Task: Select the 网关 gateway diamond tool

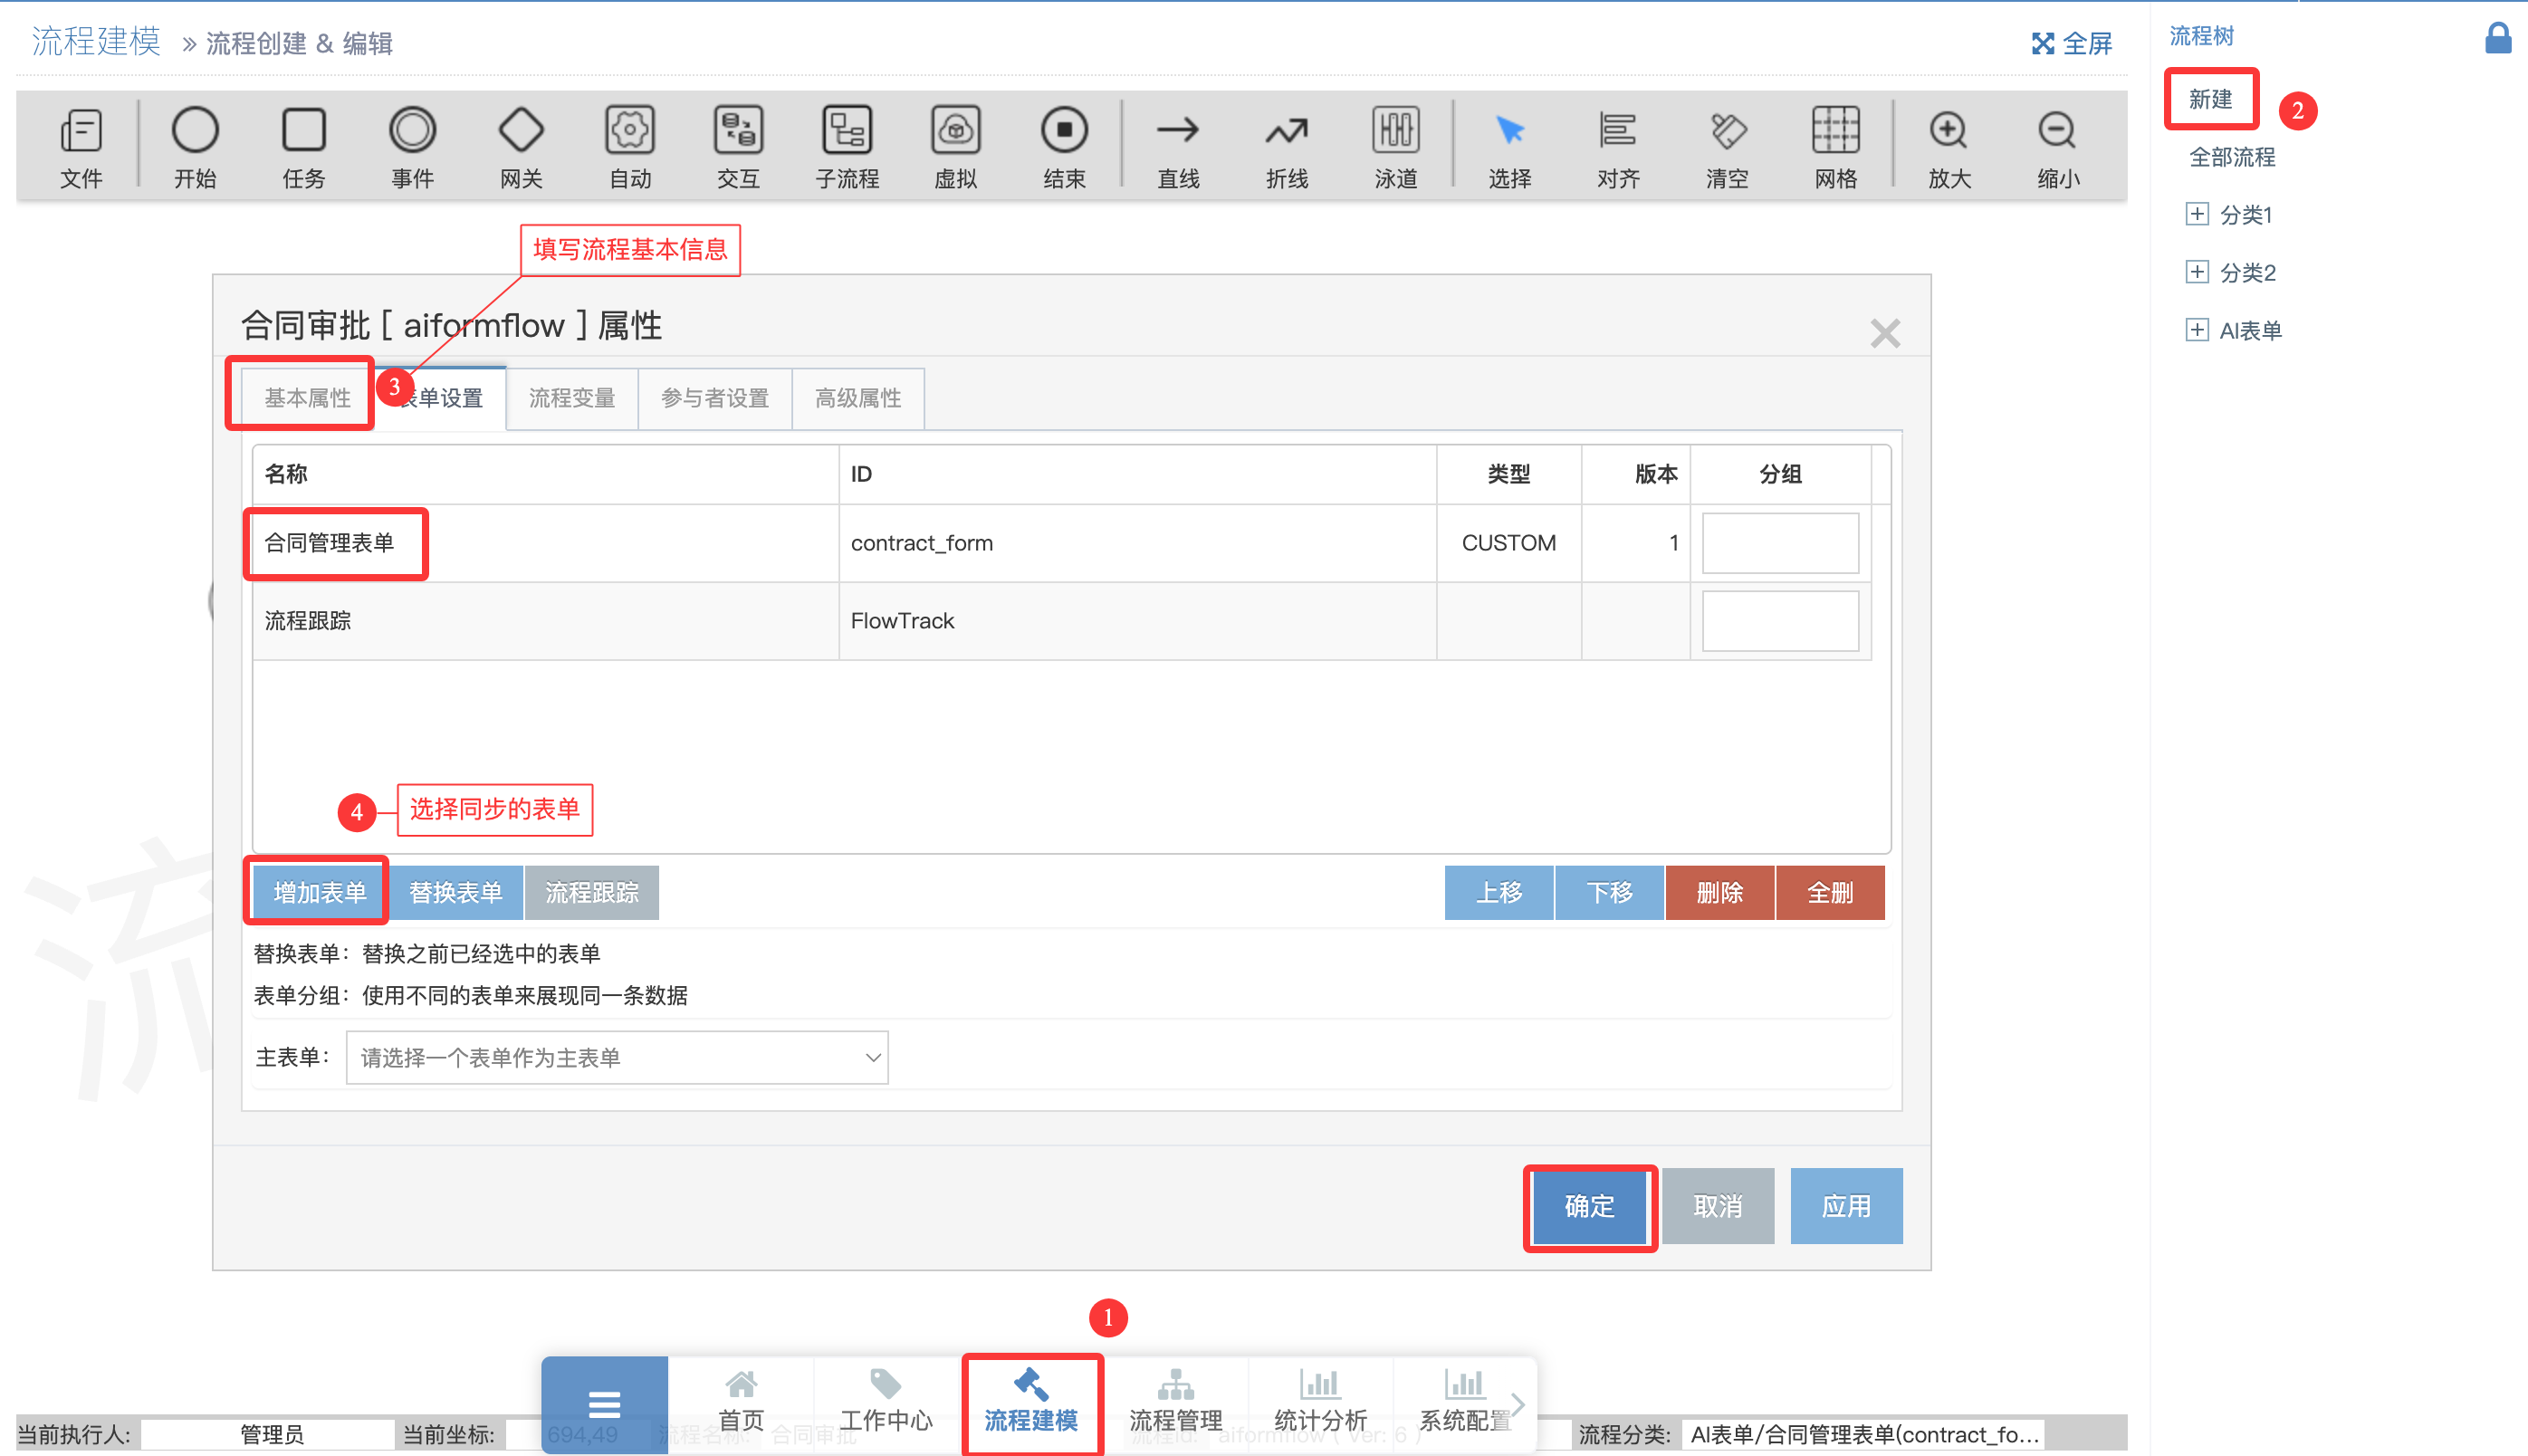Action: [x=521, y=148]
